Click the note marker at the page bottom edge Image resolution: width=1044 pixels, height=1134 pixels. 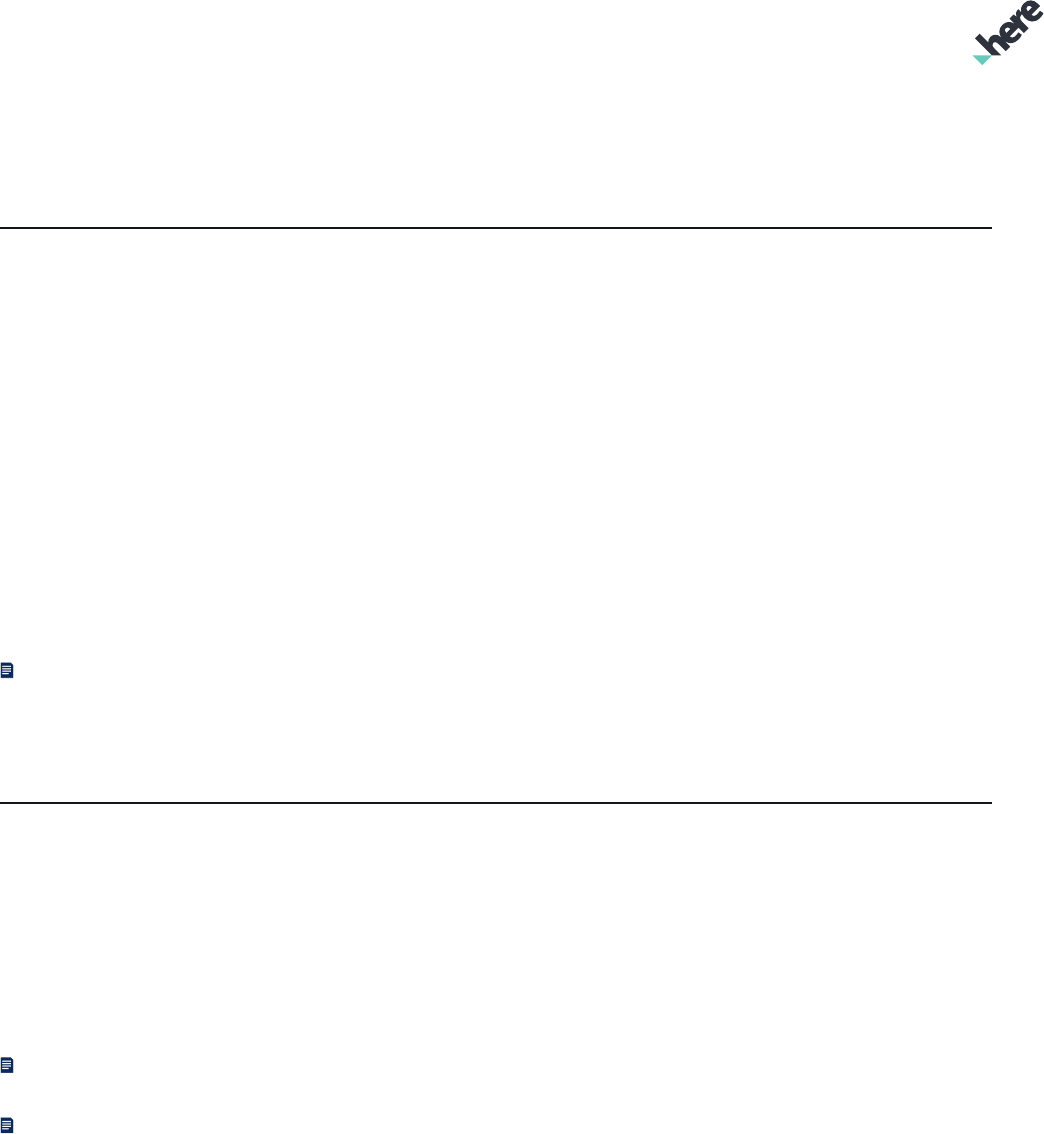(7, 1125)
